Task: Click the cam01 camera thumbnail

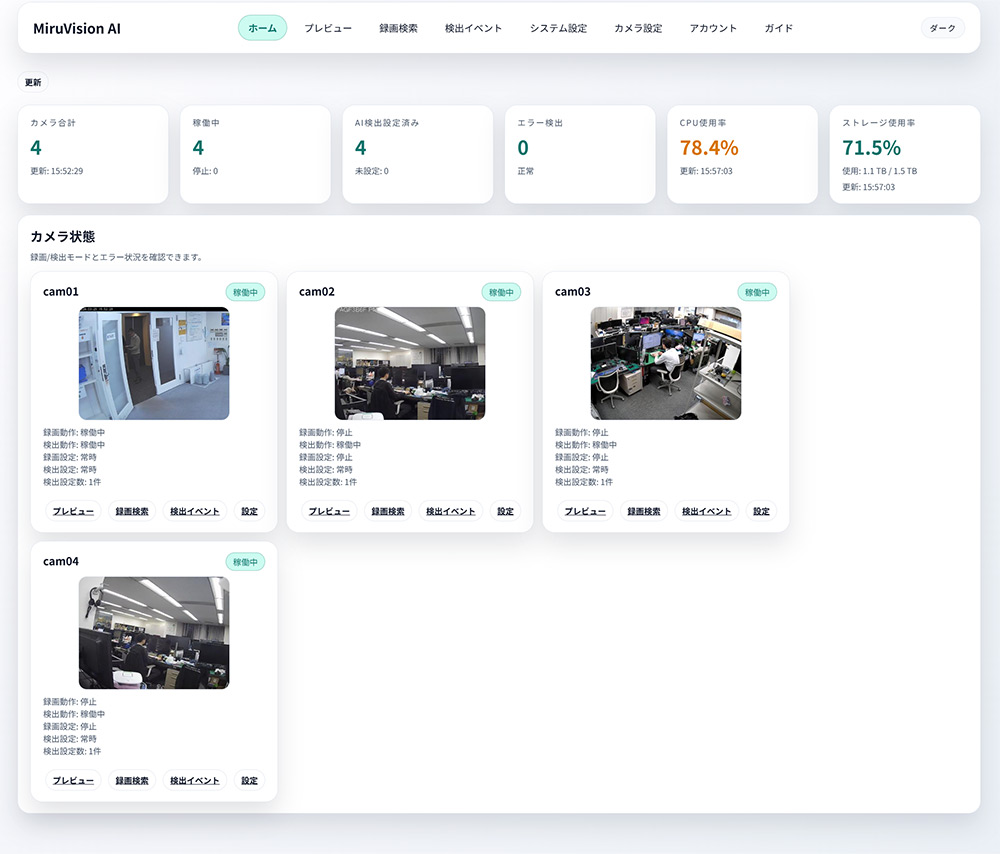Action: tap(154, 363)
